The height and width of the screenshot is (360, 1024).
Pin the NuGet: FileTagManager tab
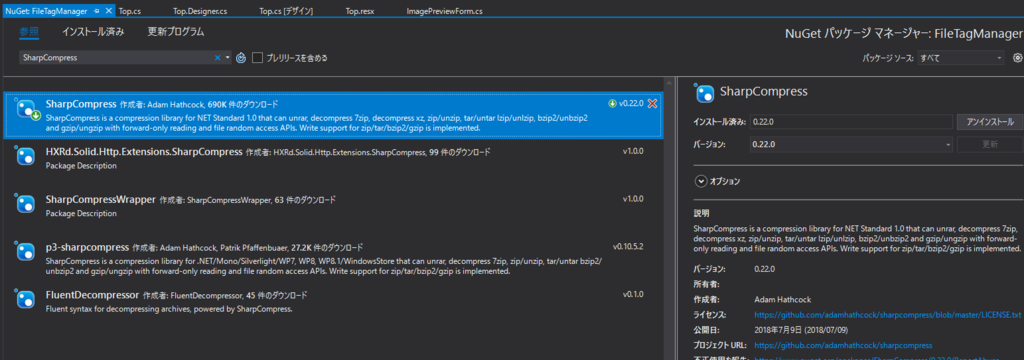pyautogui.click(x=97, y=11)
